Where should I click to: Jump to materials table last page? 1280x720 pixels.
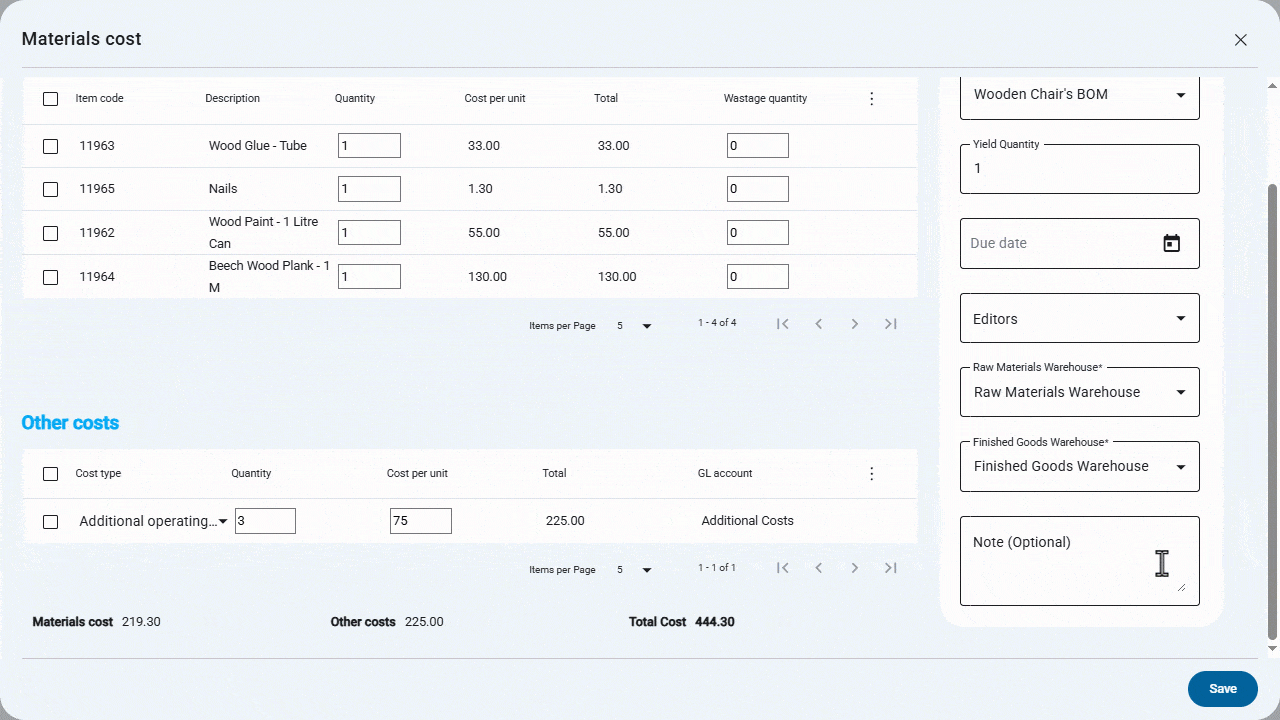(x=890, y=324)
